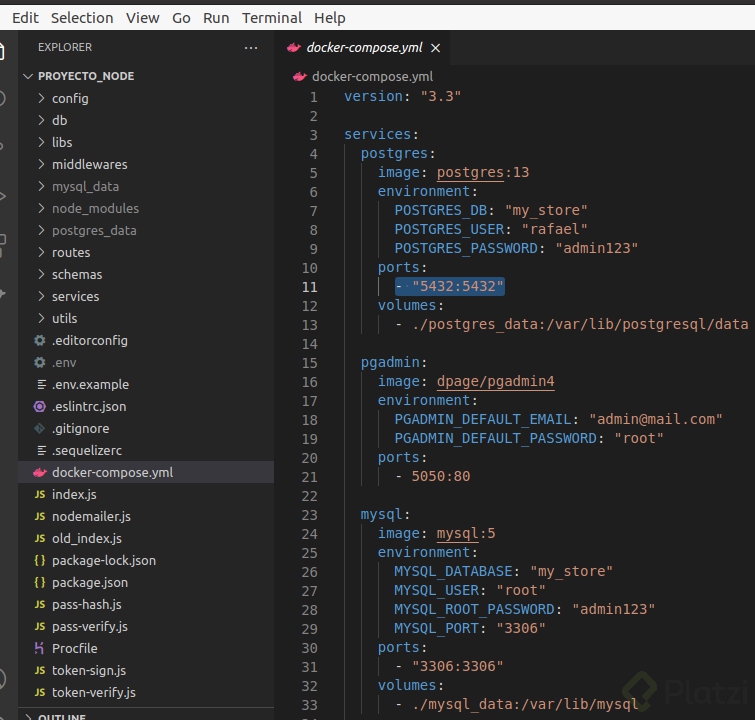The width and height of the screenshot is (755, 720).
Task: Follow the dpage/pgadmin4 image link
Action: tap(495, 381)
